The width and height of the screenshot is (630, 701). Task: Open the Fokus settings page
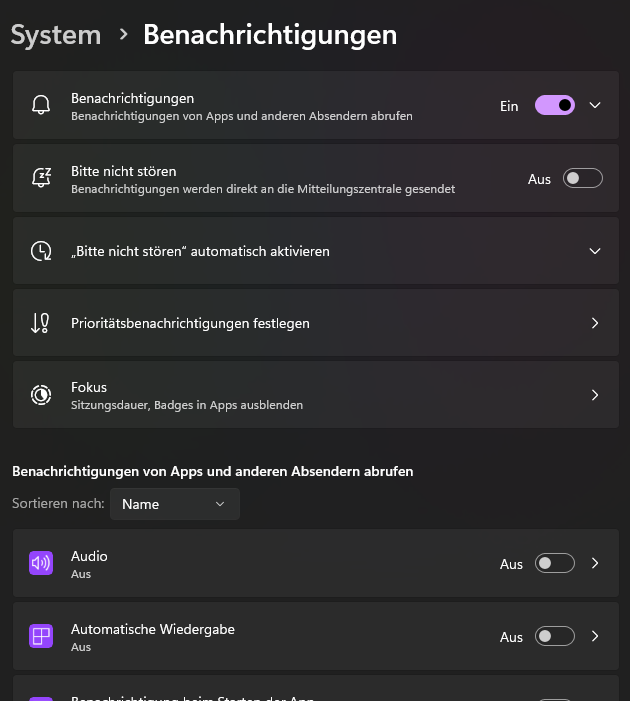(595, 395)
